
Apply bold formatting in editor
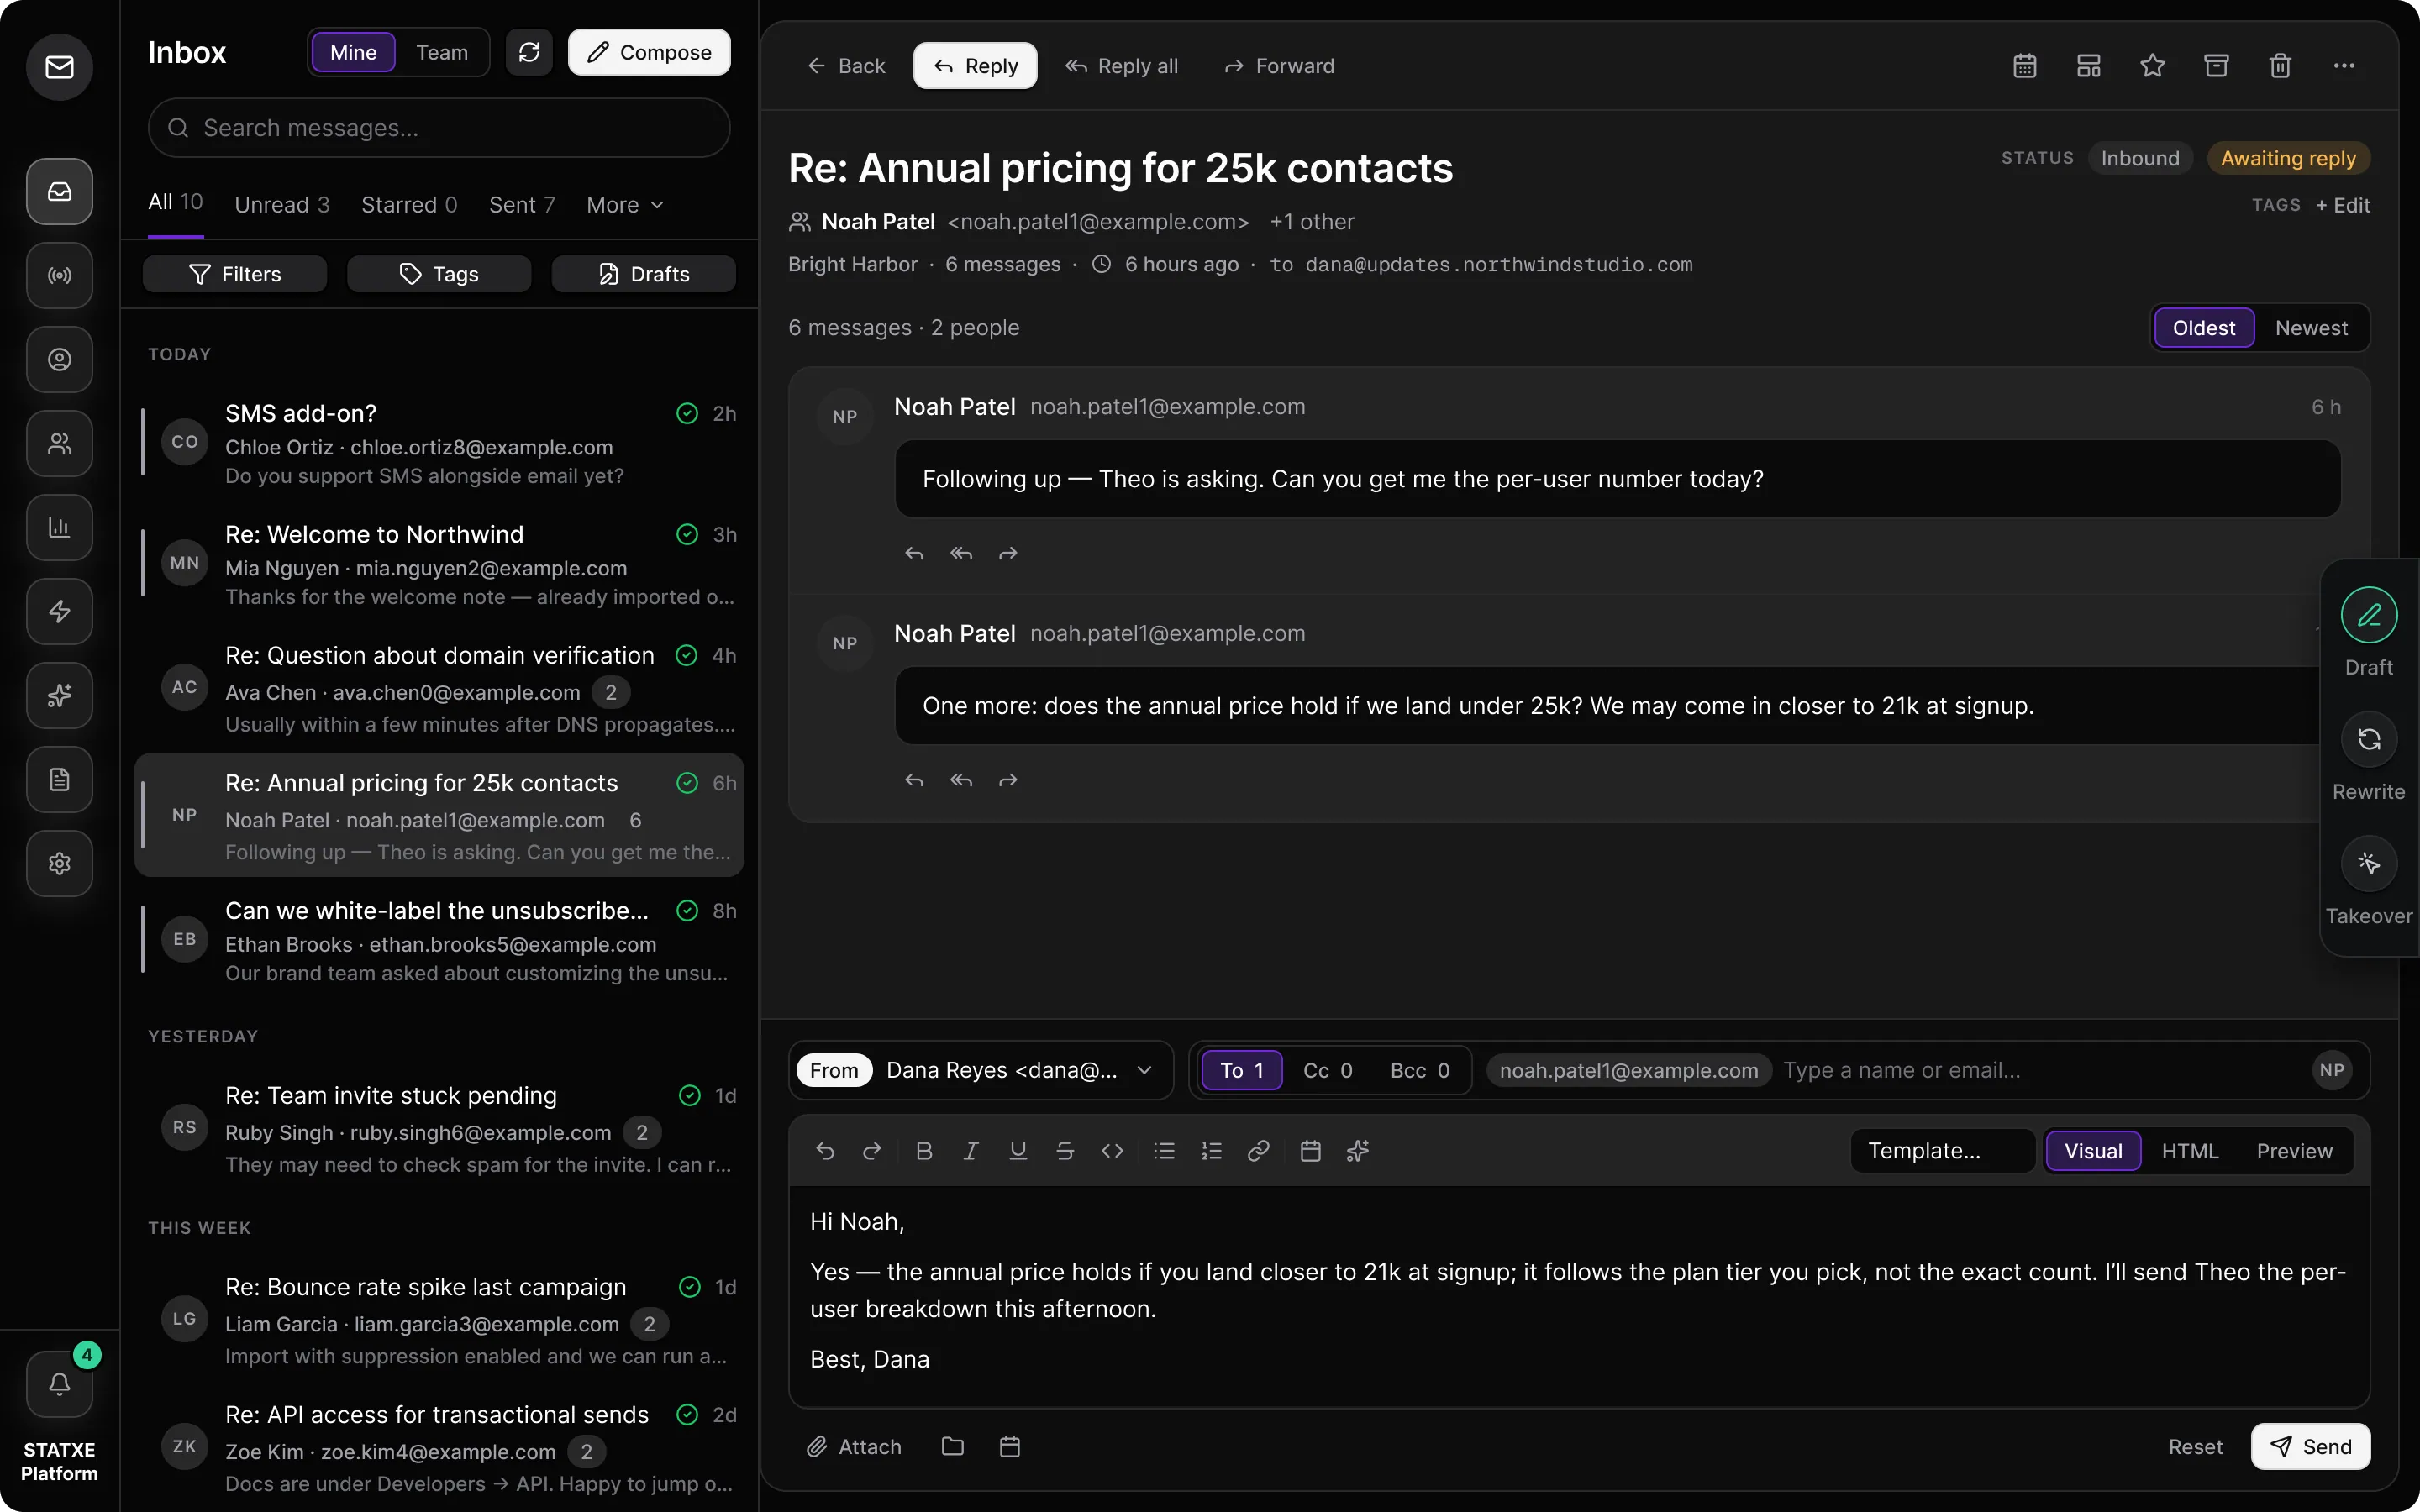924,1151
